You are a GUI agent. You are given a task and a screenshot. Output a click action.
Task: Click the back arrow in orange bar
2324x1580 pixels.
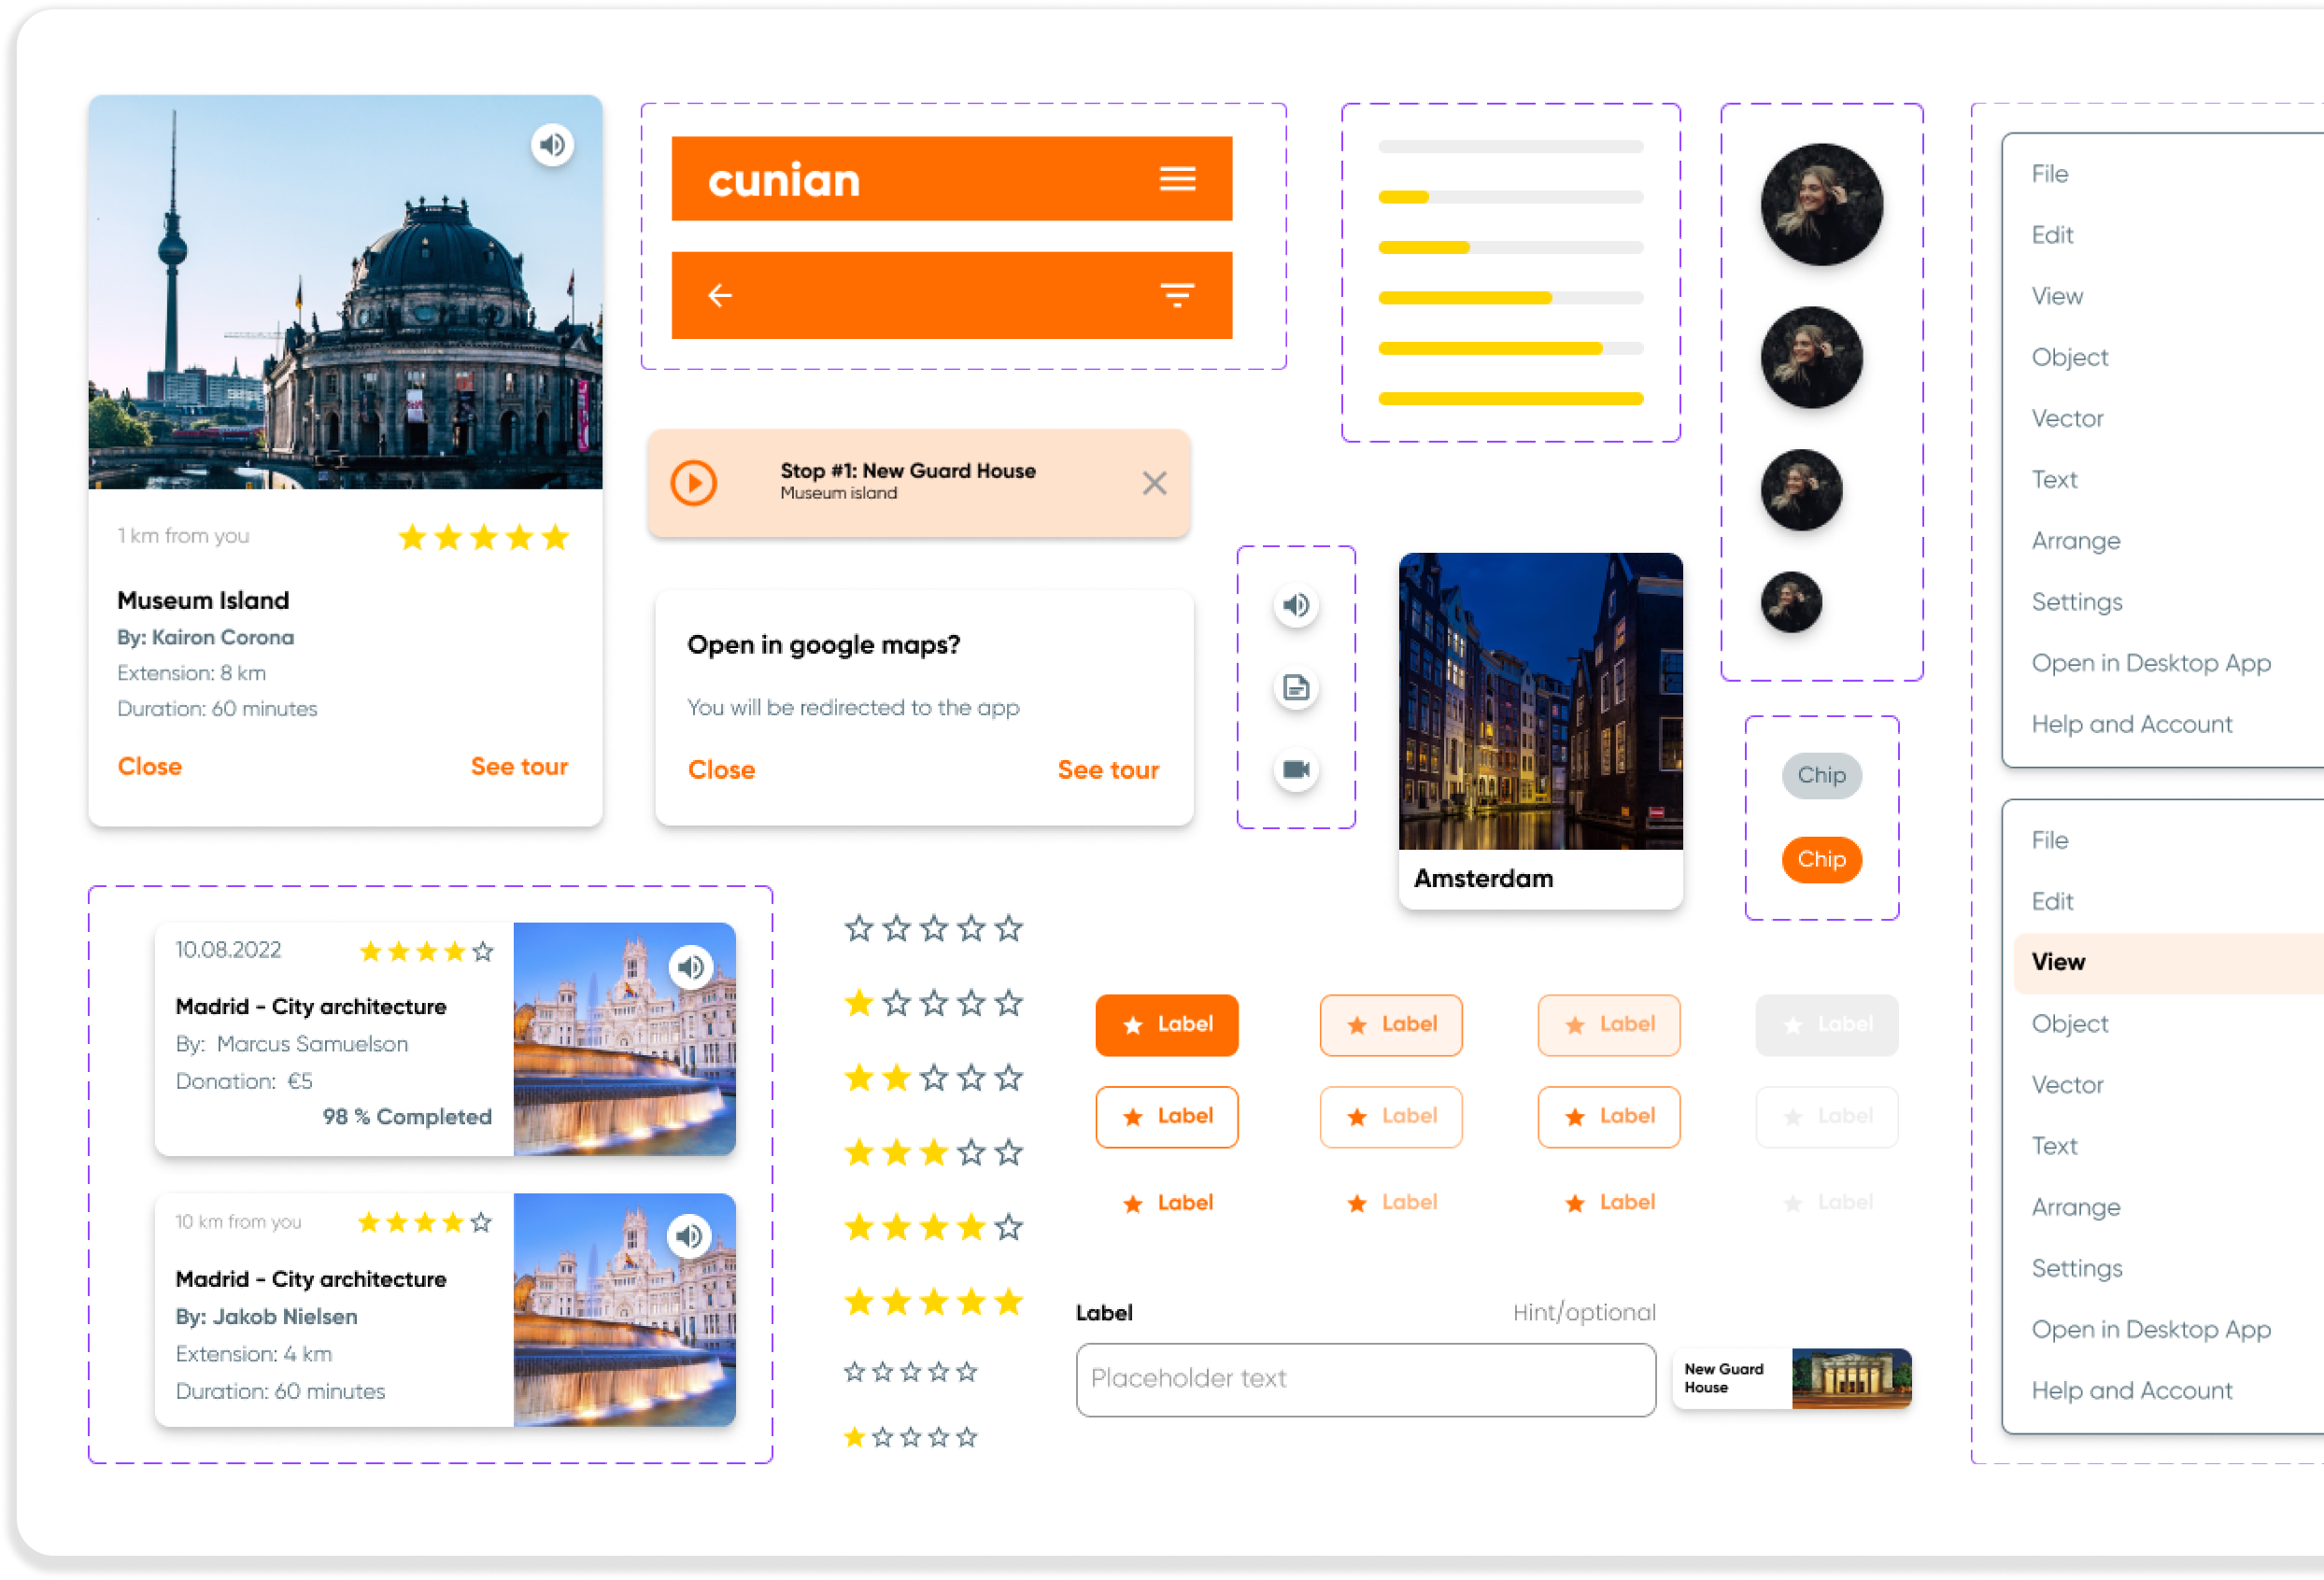tap(720, 295)
